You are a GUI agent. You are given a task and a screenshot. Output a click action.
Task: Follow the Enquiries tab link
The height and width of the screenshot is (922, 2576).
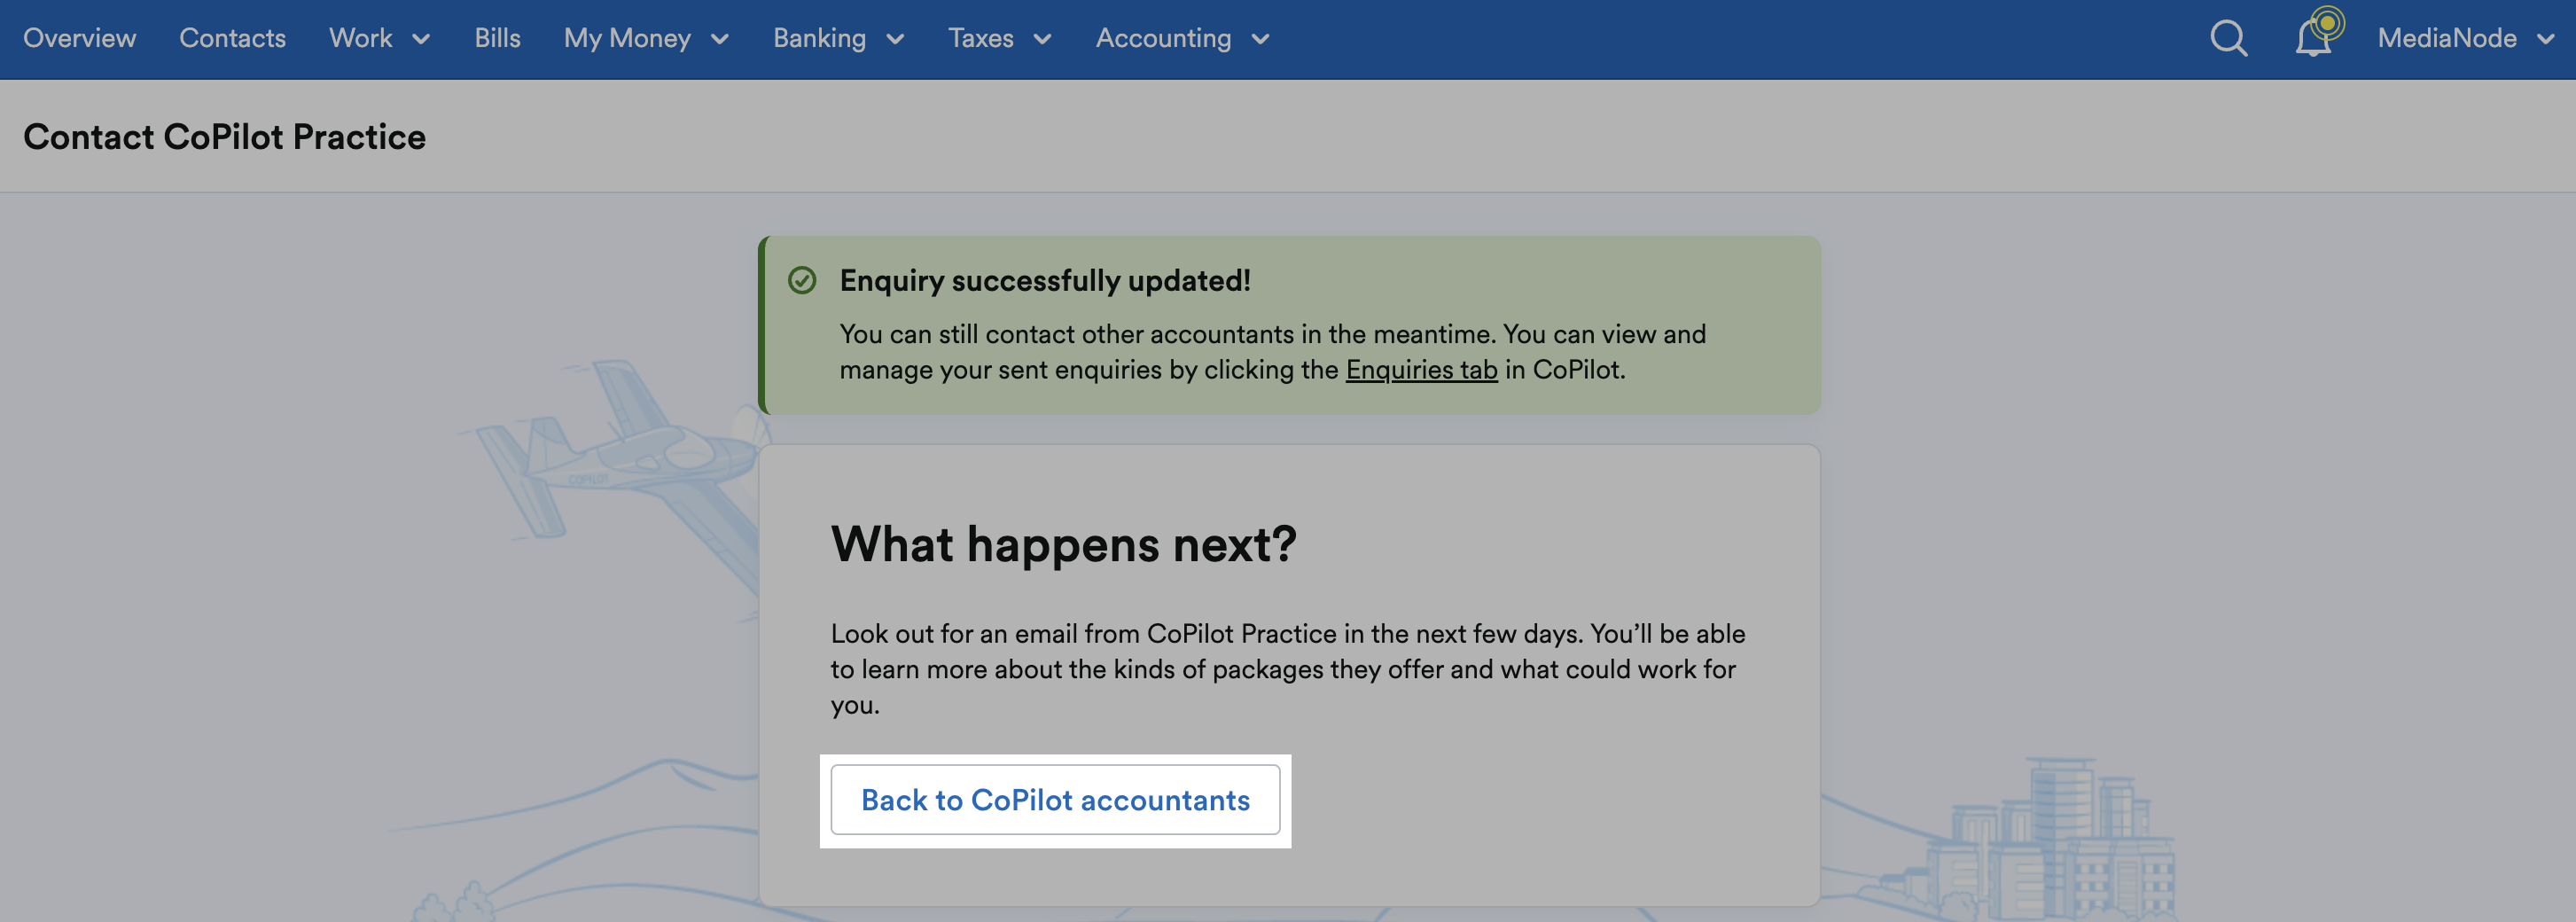pyautogui.click(x=1421, y=370)
